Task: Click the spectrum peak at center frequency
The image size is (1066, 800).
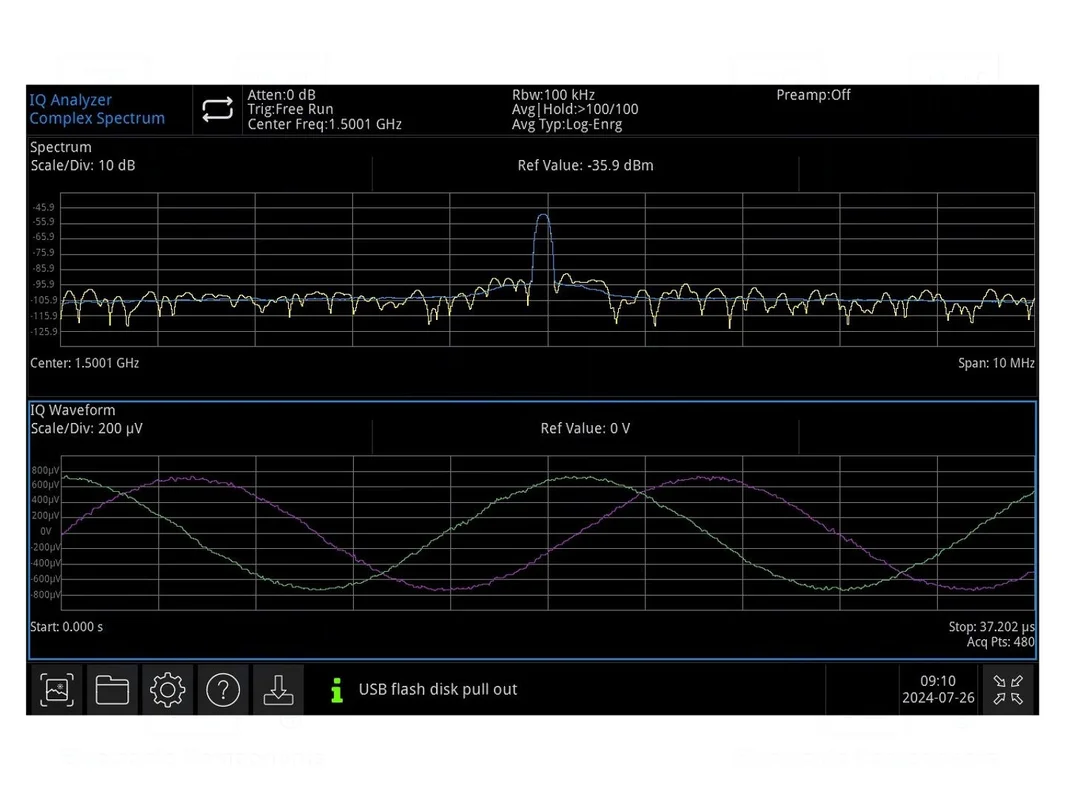Action: pos(543,216)
